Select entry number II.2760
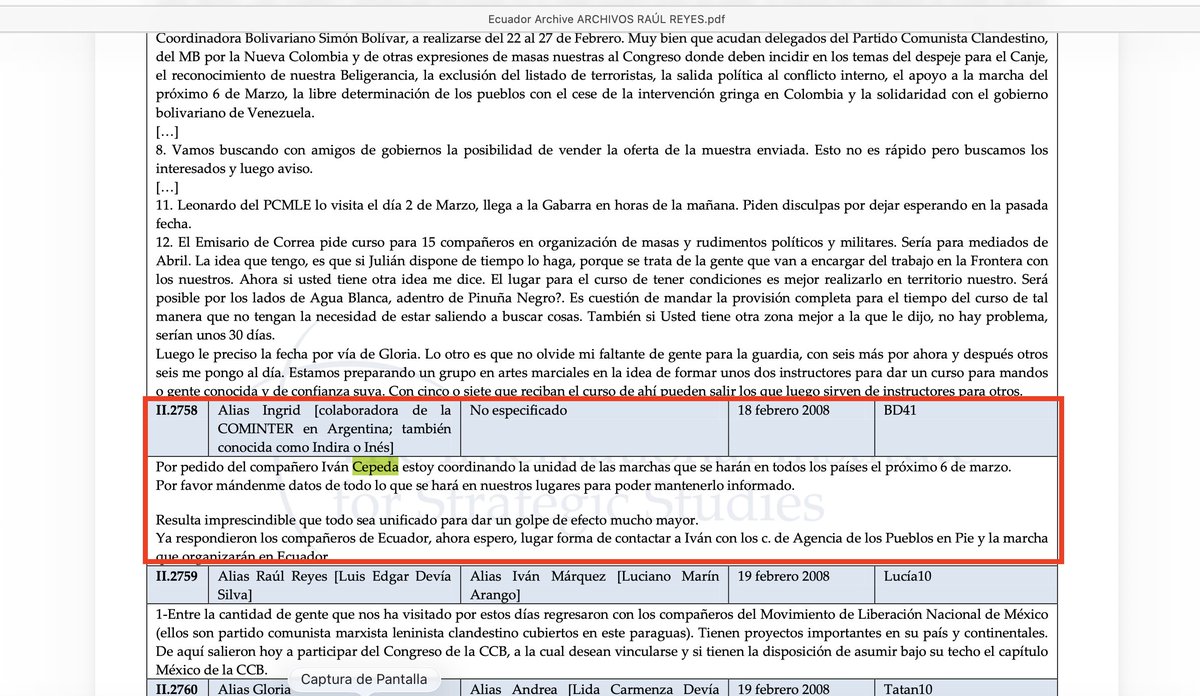The width and height of the screenshot is (1200, 696). (x=177, y=688)
